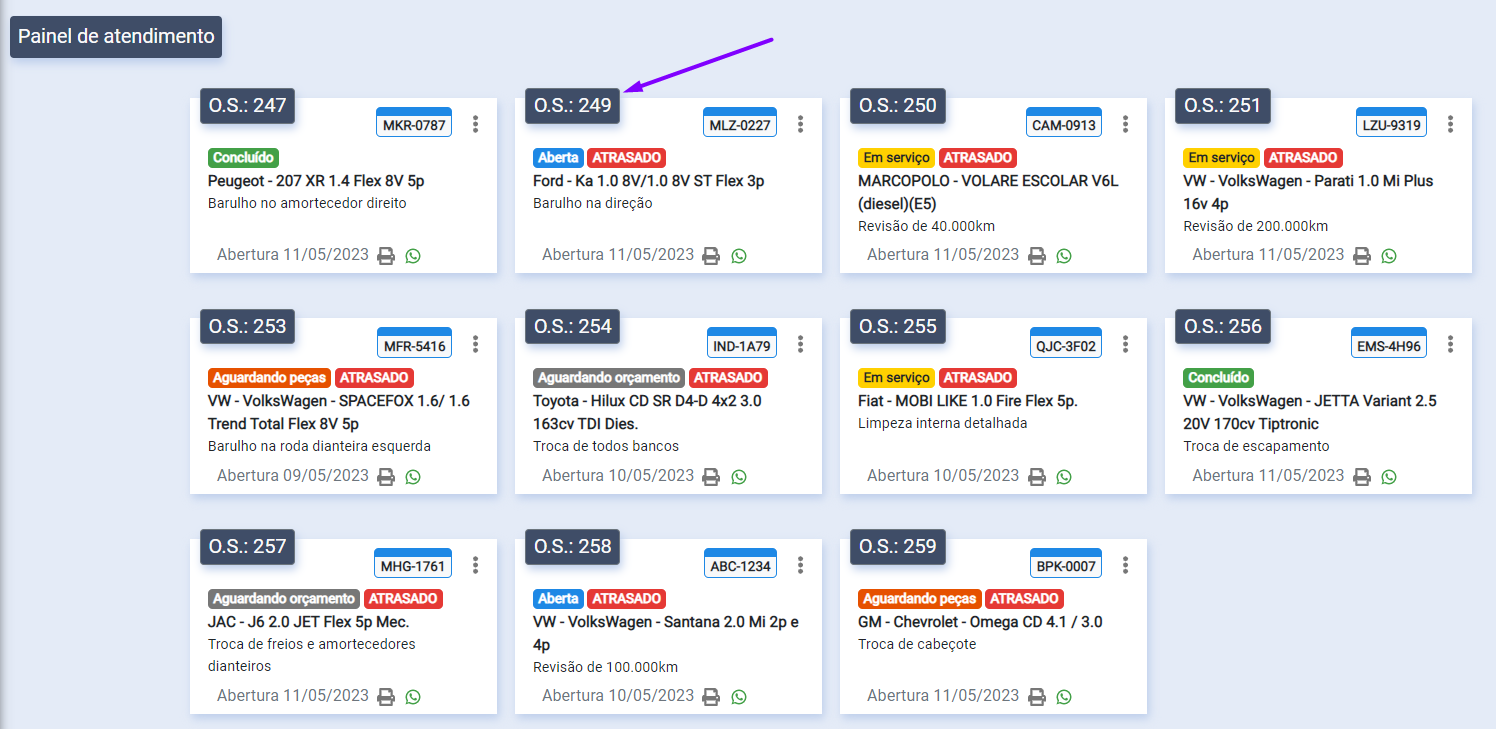Click printer icon on O.S. 254 card
This screenshot has height=729, width=1496.
tap(711, 477)
